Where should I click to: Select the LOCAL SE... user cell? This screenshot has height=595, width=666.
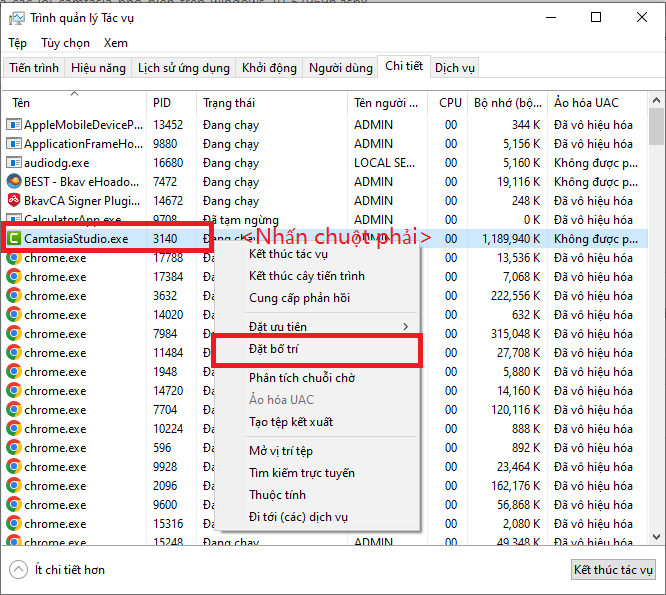coord(384,163)
